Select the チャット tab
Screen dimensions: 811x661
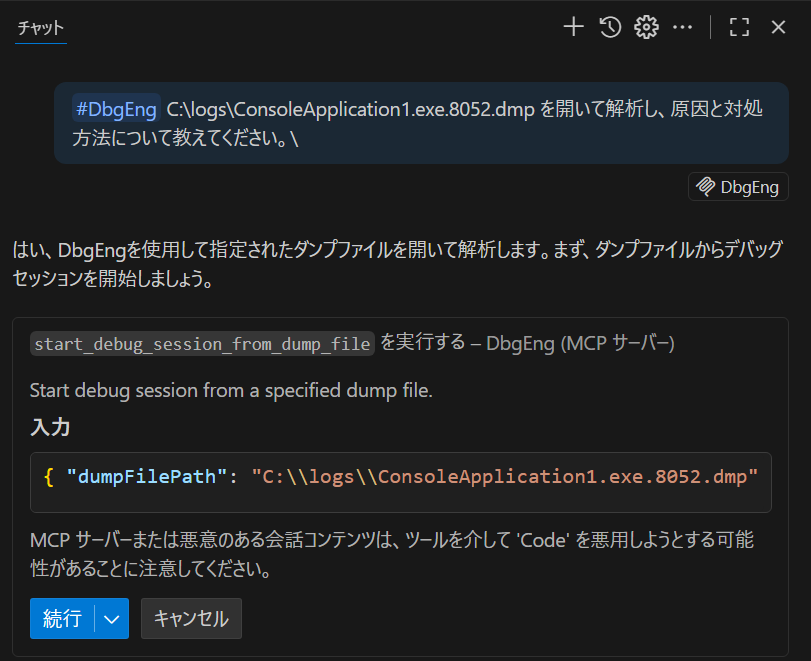(x=40, y=28)
